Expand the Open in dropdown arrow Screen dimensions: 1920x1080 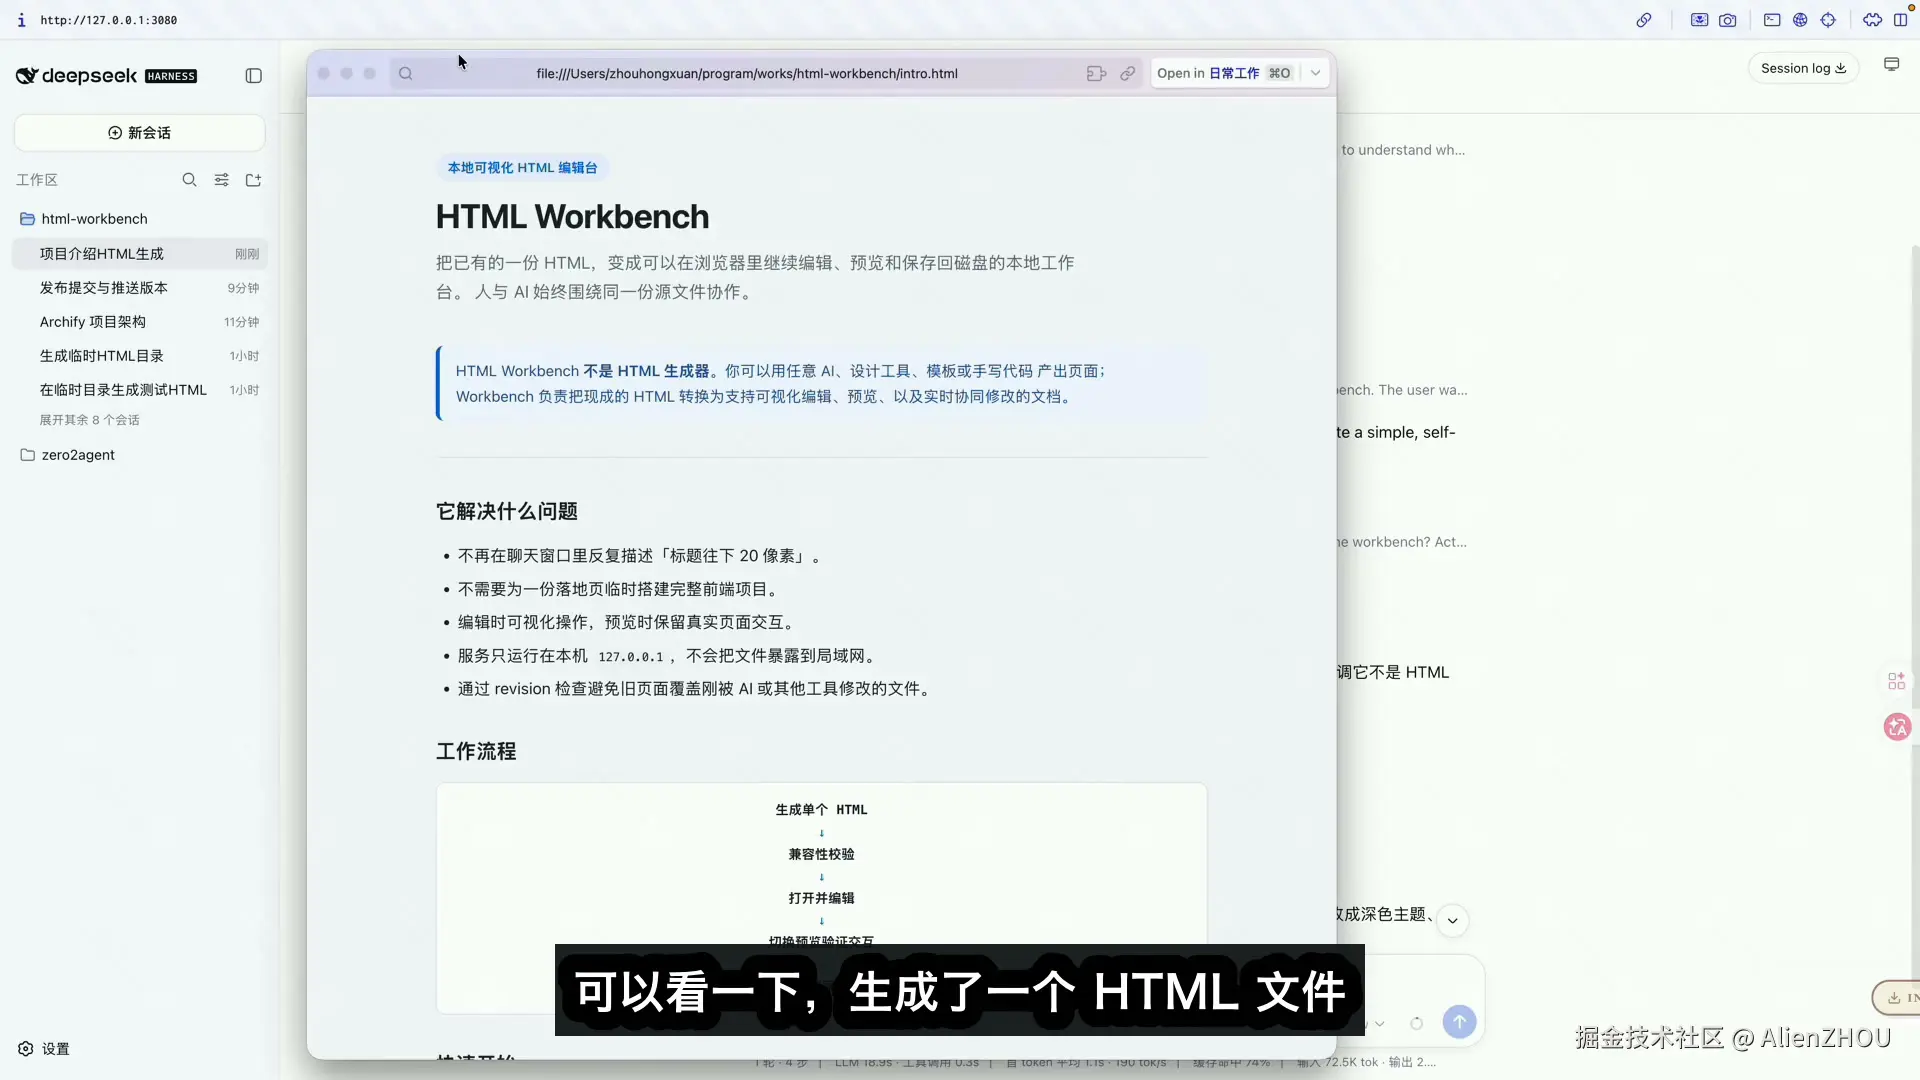point(1316,73)
